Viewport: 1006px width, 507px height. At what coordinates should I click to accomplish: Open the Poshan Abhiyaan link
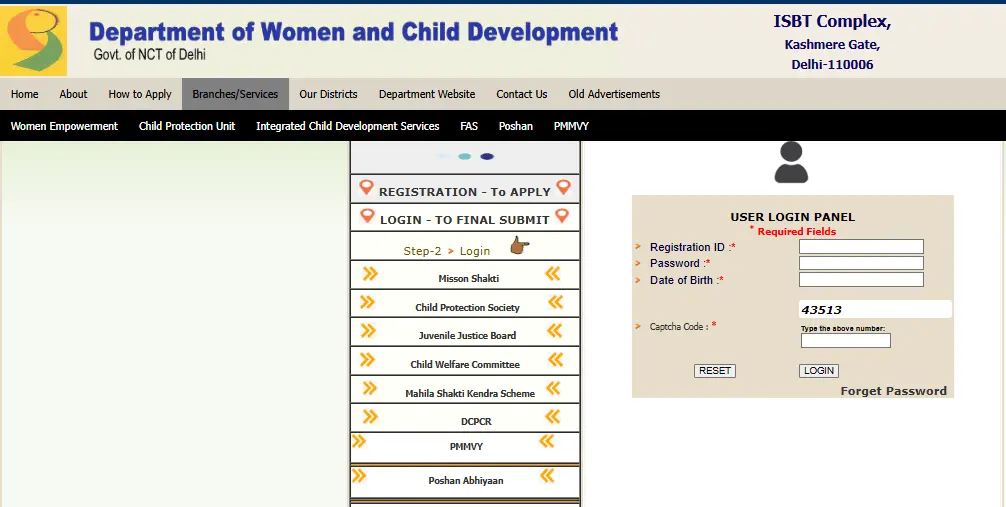466,481
